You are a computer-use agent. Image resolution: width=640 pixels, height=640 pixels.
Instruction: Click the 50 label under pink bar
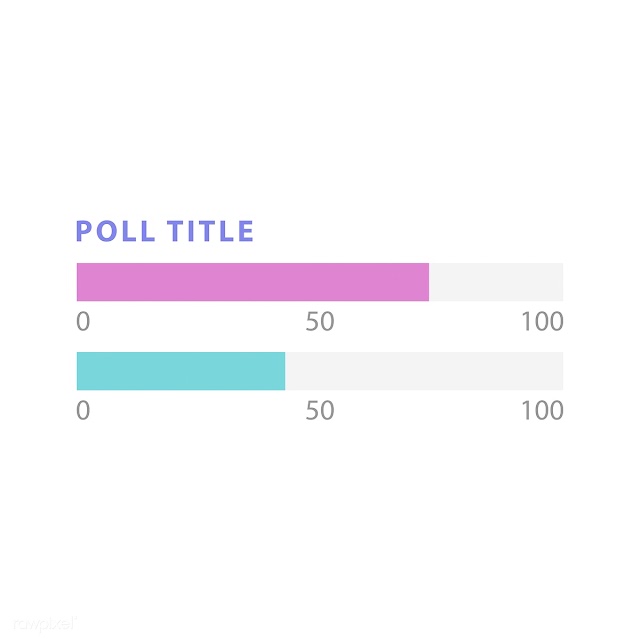point(320,321)
